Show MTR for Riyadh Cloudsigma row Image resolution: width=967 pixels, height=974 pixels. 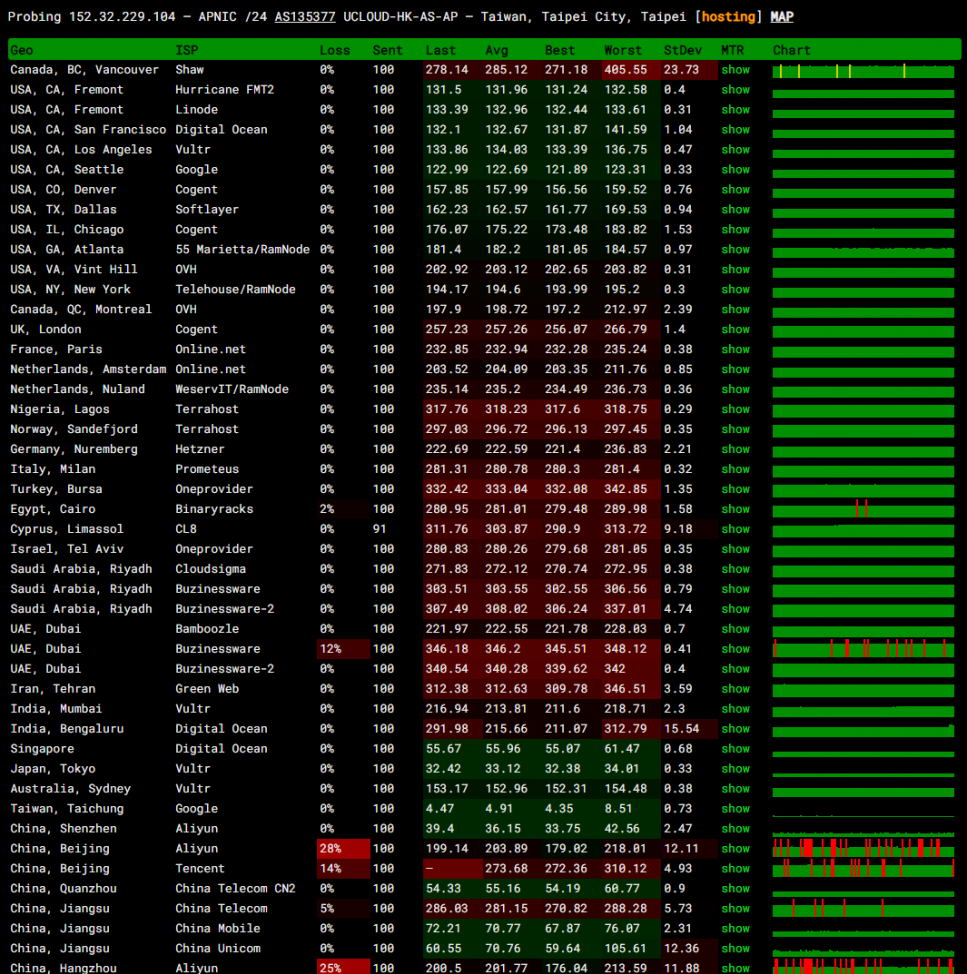tap(735, 568)
